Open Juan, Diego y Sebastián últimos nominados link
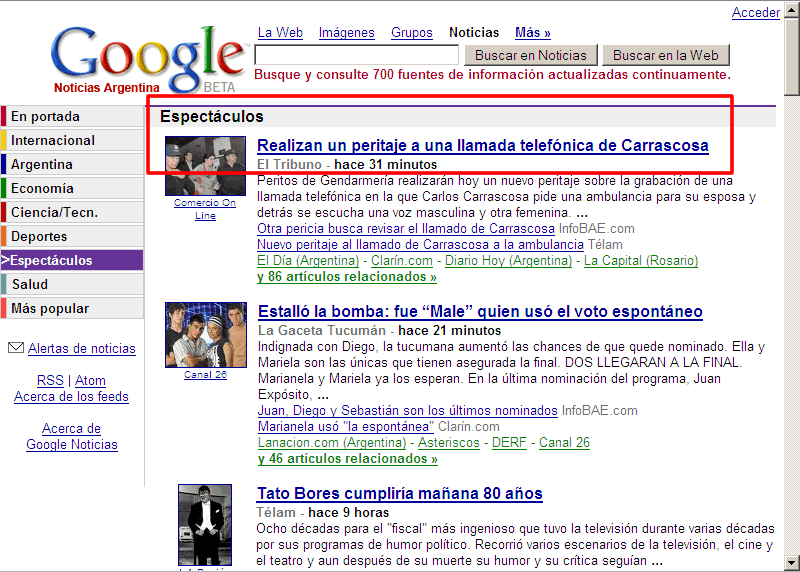The height and width of the screenshot is (572, 800). (408, 411)
